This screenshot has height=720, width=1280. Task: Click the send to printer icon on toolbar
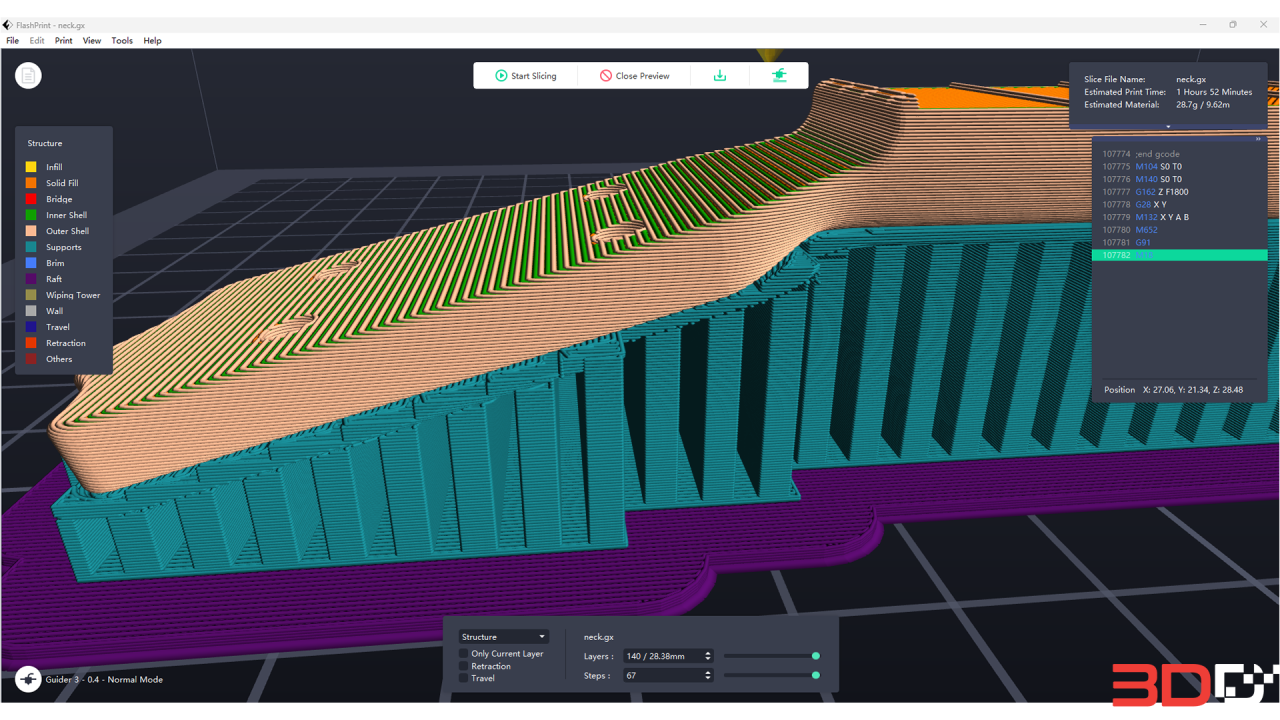pyautogui.click(x=779, y=75)
